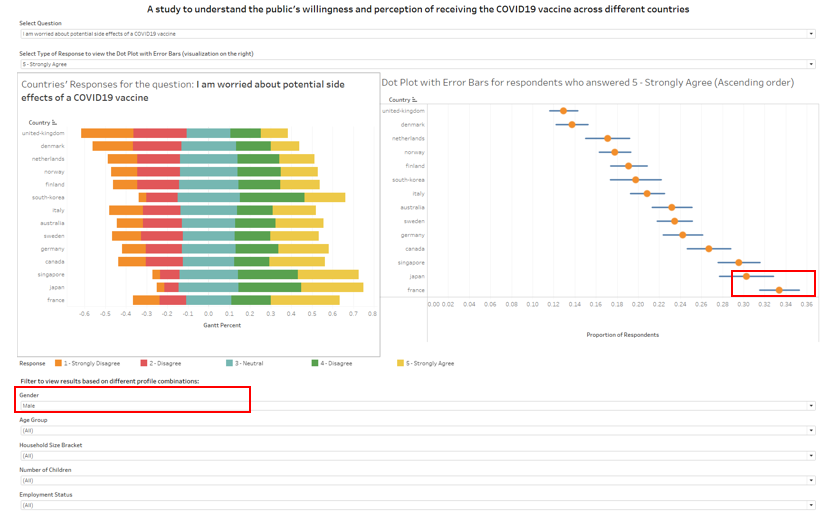Screen dimensions: 824x514
Task: Open the Select Type of Response dropdown
Action: click(x=417, y=64)
